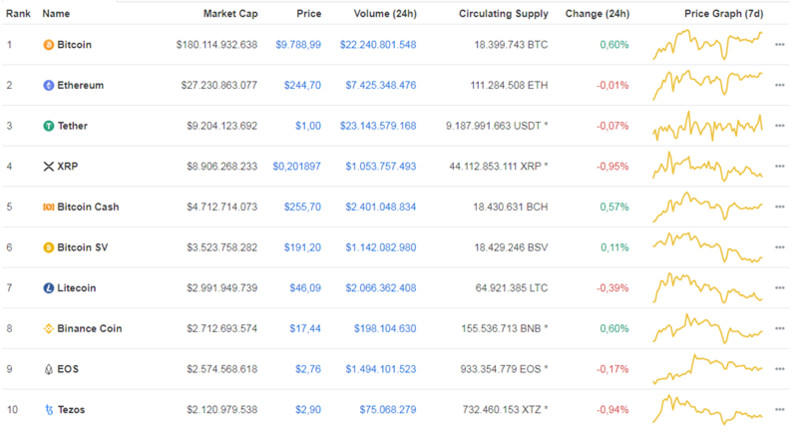798x438 pixels.
Task: Click the XRP logo icon
Action: tap(48, 166)
